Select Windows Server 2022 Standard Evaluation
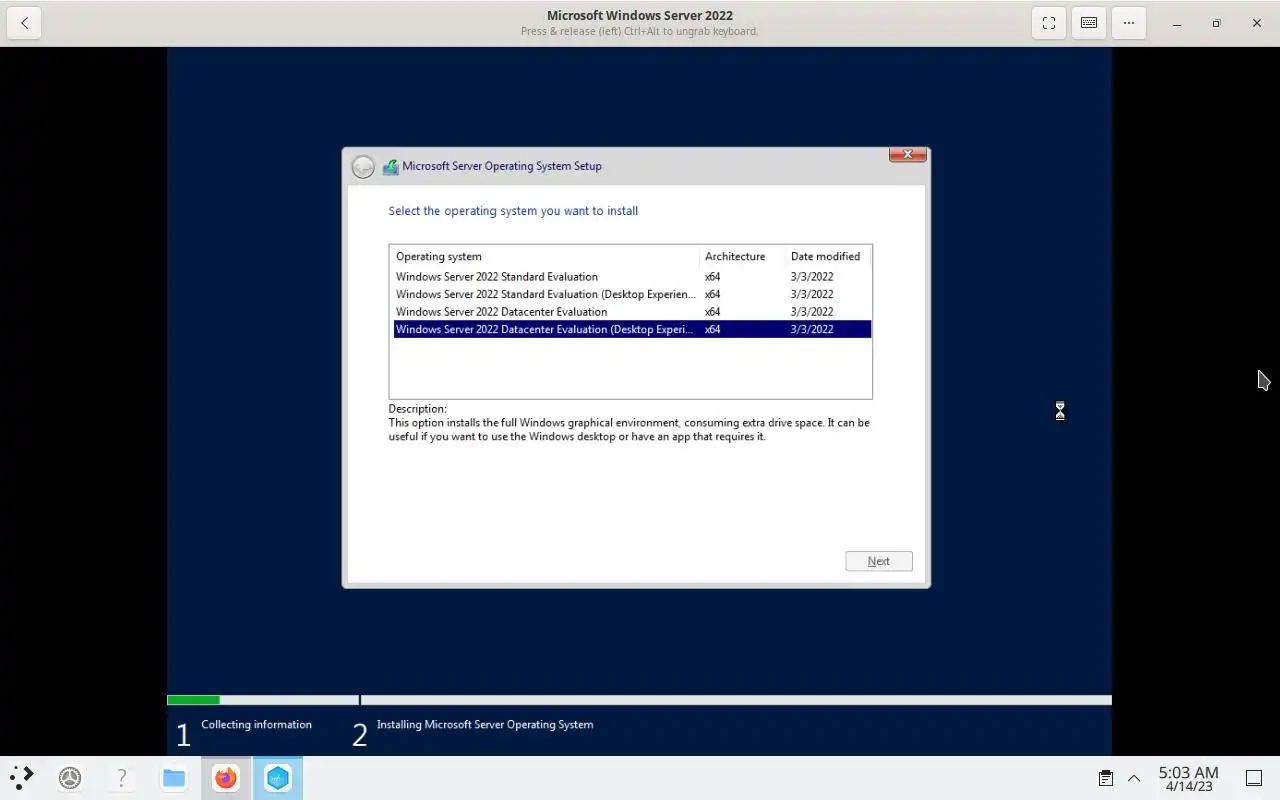This screenshot has height=800, width=1280. click(x=632, y=277)
